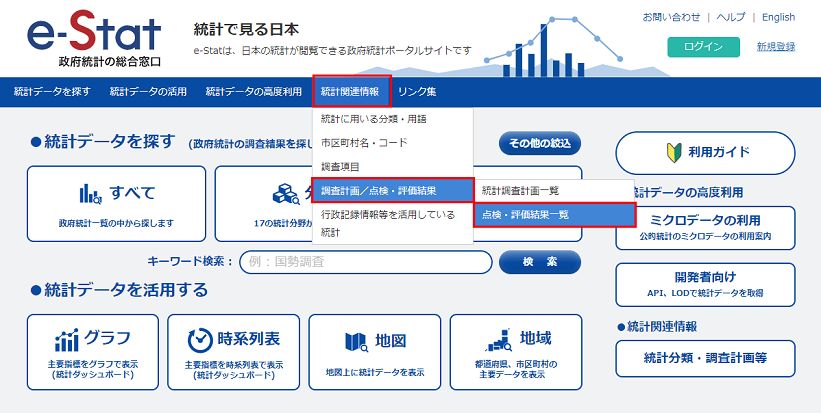Open 利用ガイド with beginner mark icon
This screenshot has height=413, width=821.
pyautogui.click(x=705, y=152)
